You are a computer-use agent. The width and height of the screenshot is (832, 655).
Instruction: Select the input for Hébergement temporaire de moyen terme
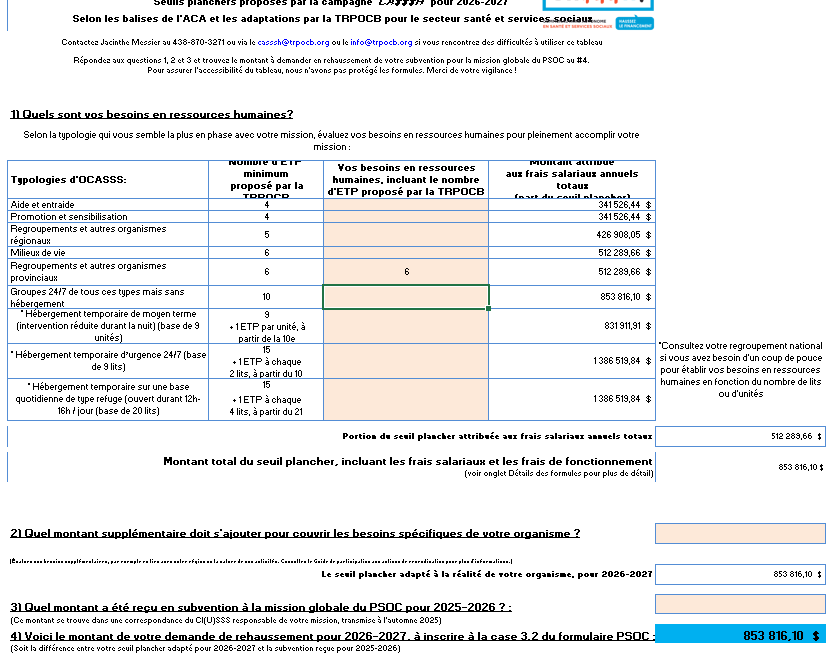(x=405, y=327)
